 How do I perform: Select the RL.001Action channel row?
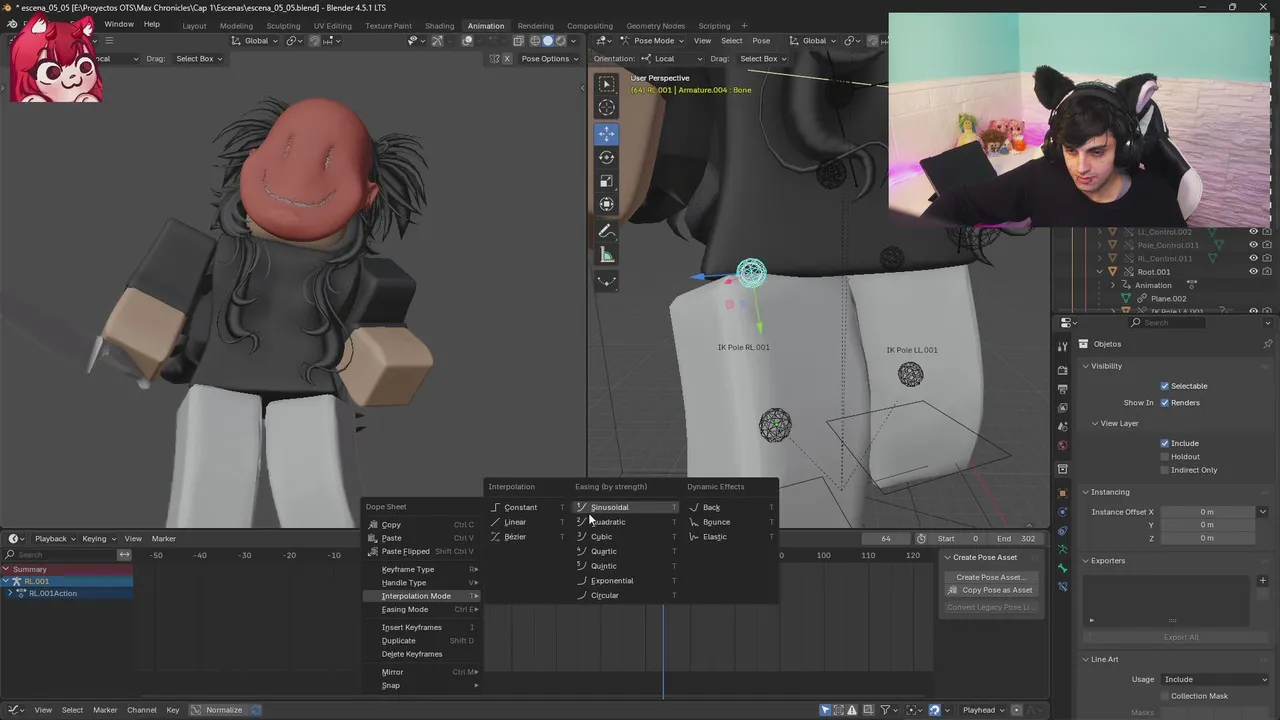click(x=66, y=593)
